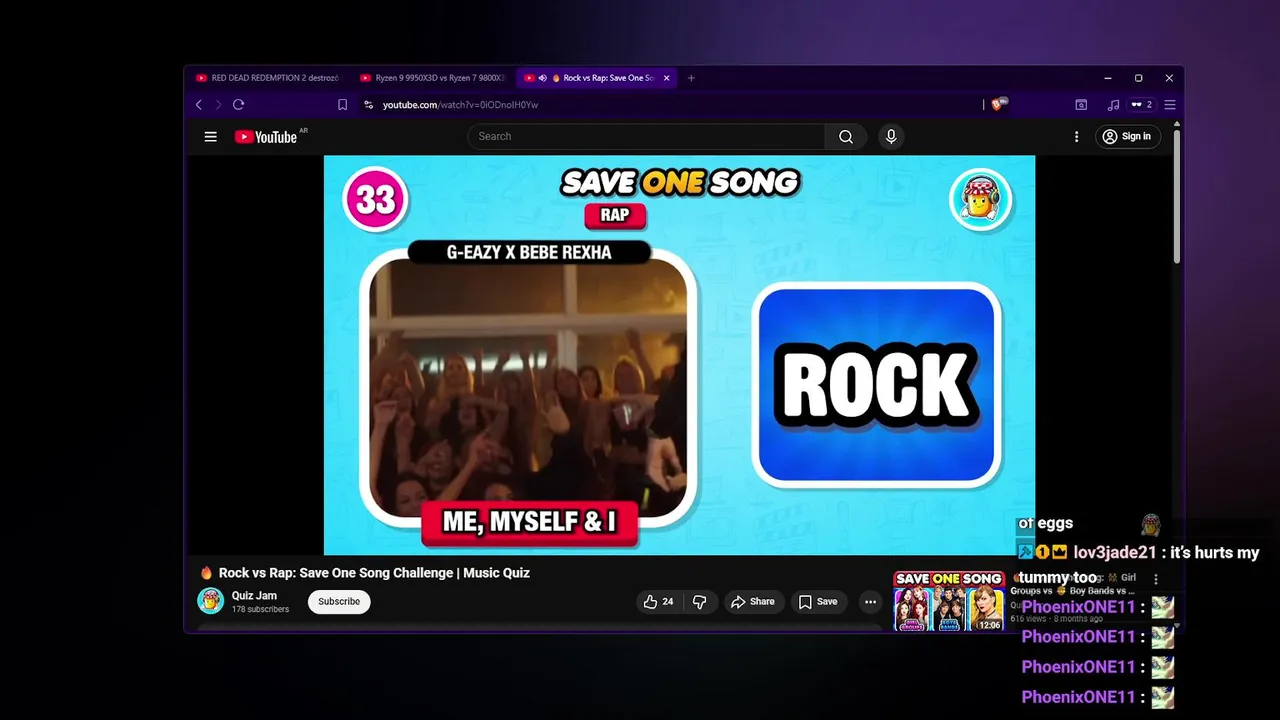Open site settings icon beside URL
1280x720 pixels.
pos(368,105)
